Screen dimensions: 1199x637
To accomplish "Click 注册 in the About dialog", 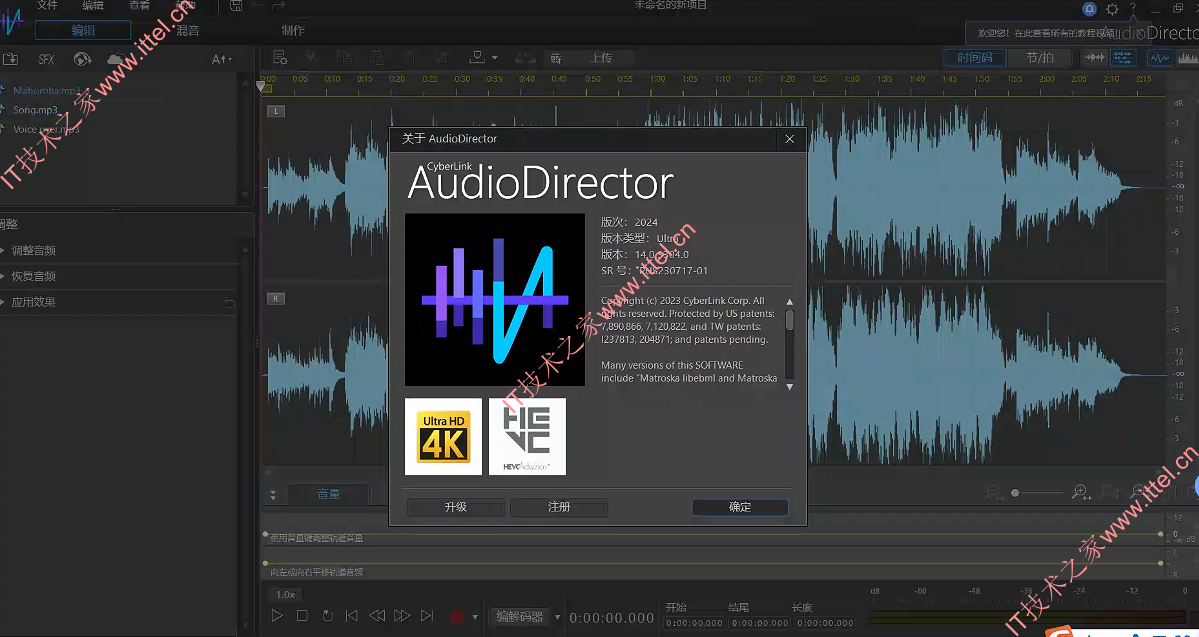I will click(559, 507).
